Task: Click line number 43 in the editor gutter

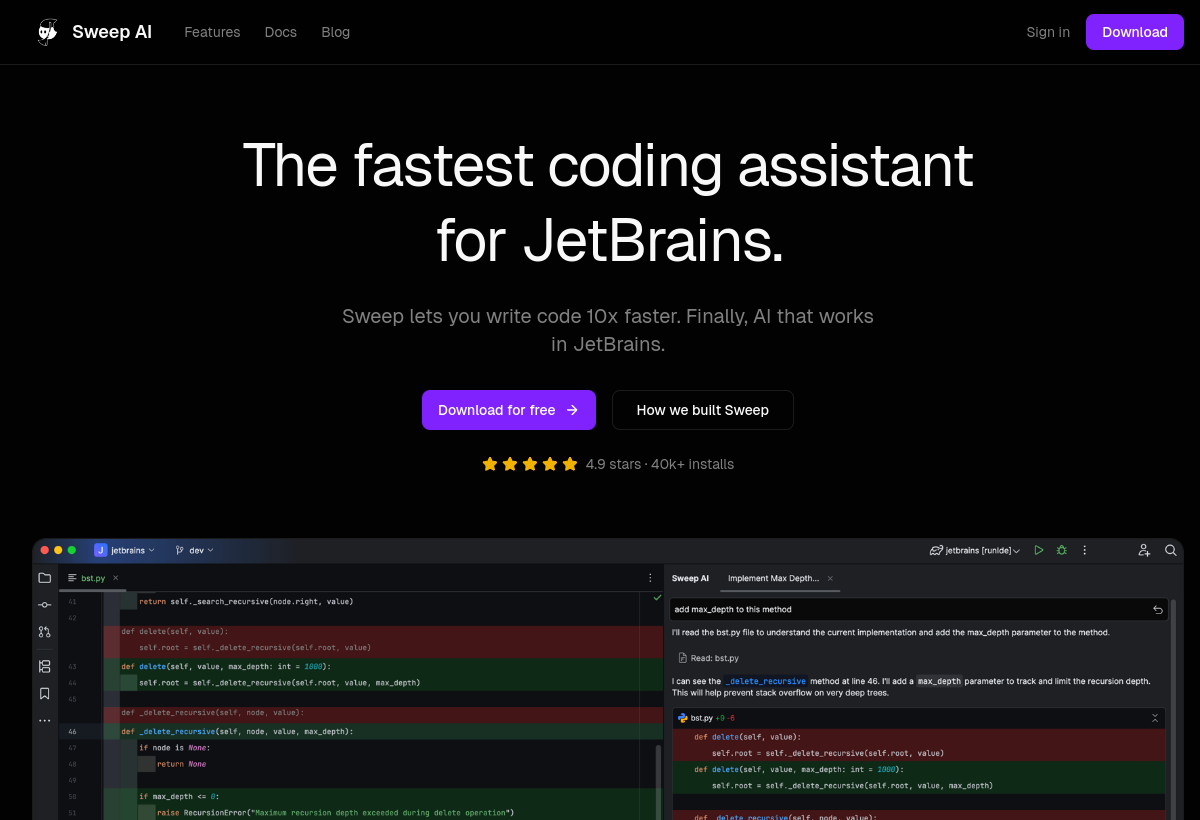Action: tap(73, 666)
